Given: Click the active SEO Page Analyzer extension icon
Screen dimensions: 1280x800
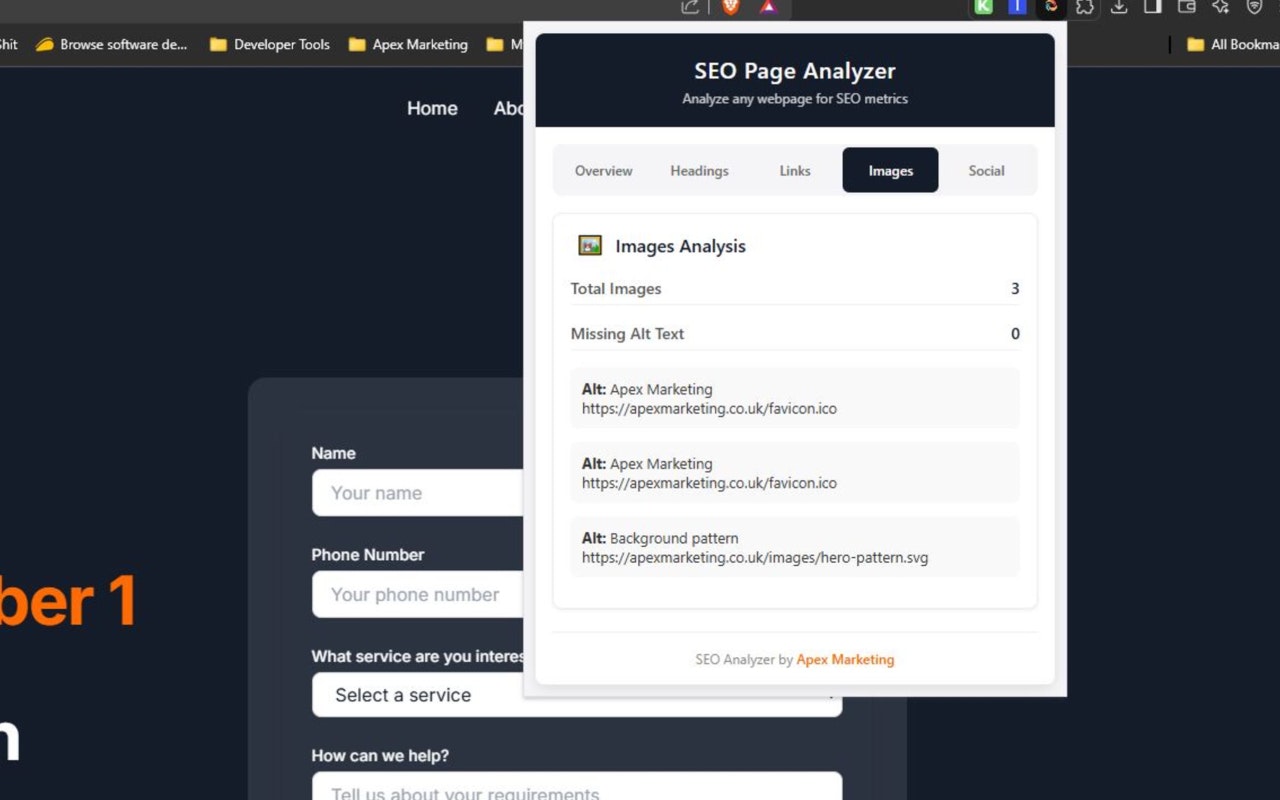Looking at the screenshot, I should pyautogui.click(x=1051, y=6).
